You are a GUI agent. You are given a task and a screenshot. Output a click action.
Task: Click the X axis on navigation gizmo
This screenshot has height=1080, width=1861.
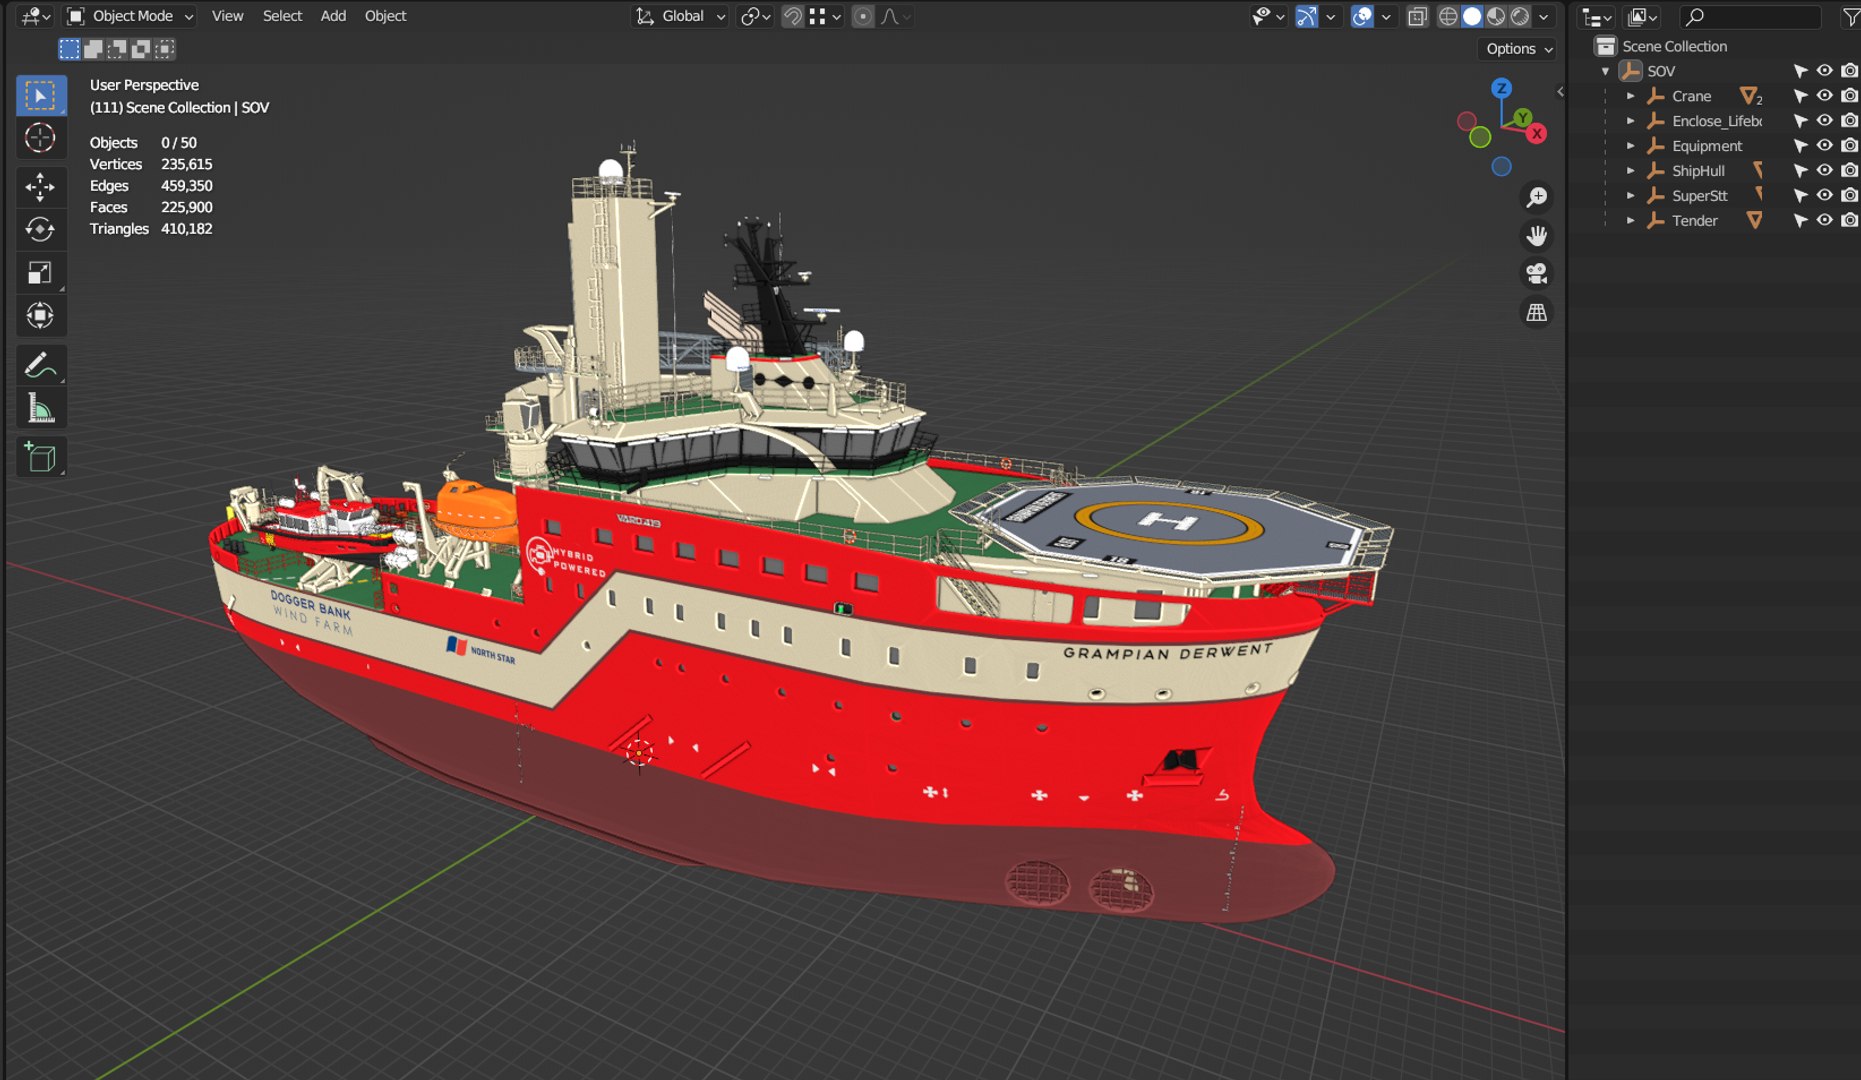click(1537, 133)
